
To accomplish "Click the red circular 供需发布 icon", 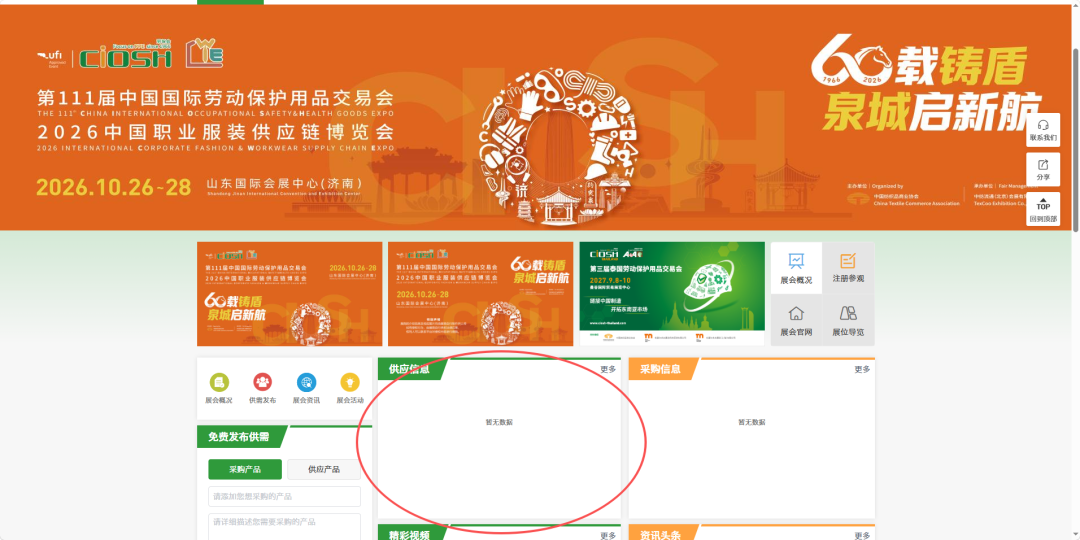I will pos(262,382).
